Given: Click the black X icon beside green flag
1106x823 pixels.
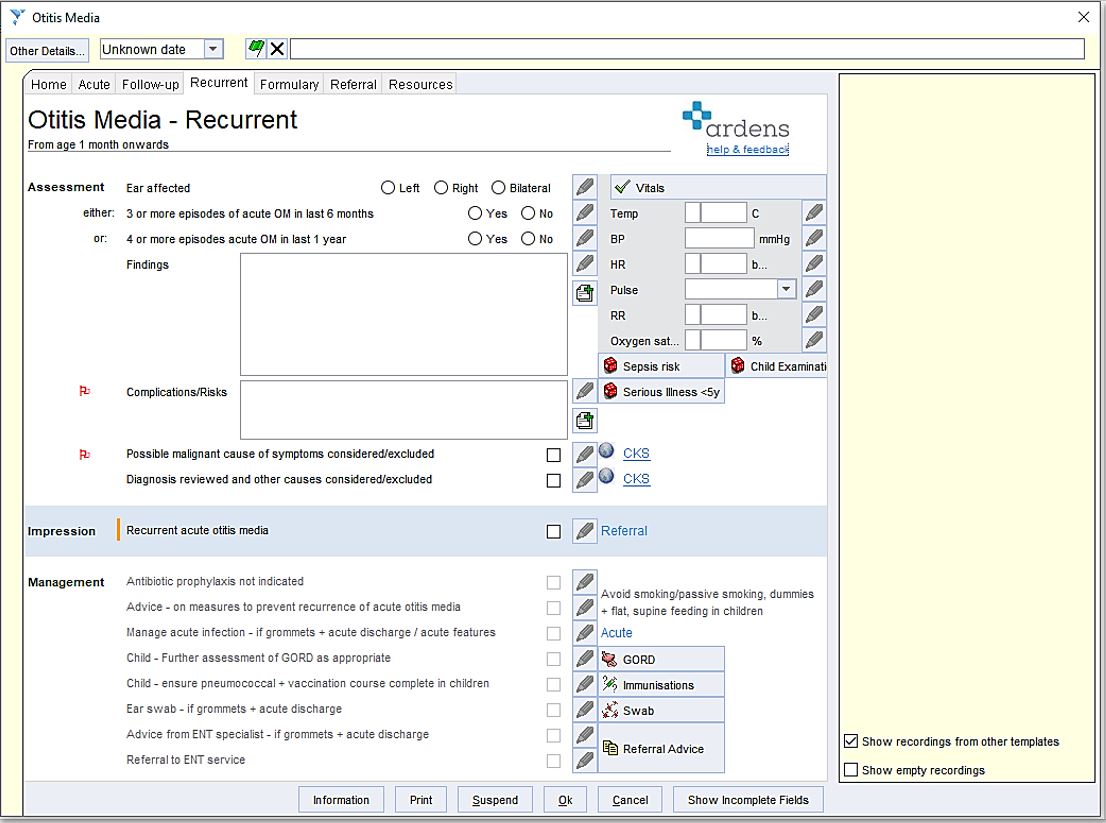Looking at the screenshot, I should click(277, 49).
